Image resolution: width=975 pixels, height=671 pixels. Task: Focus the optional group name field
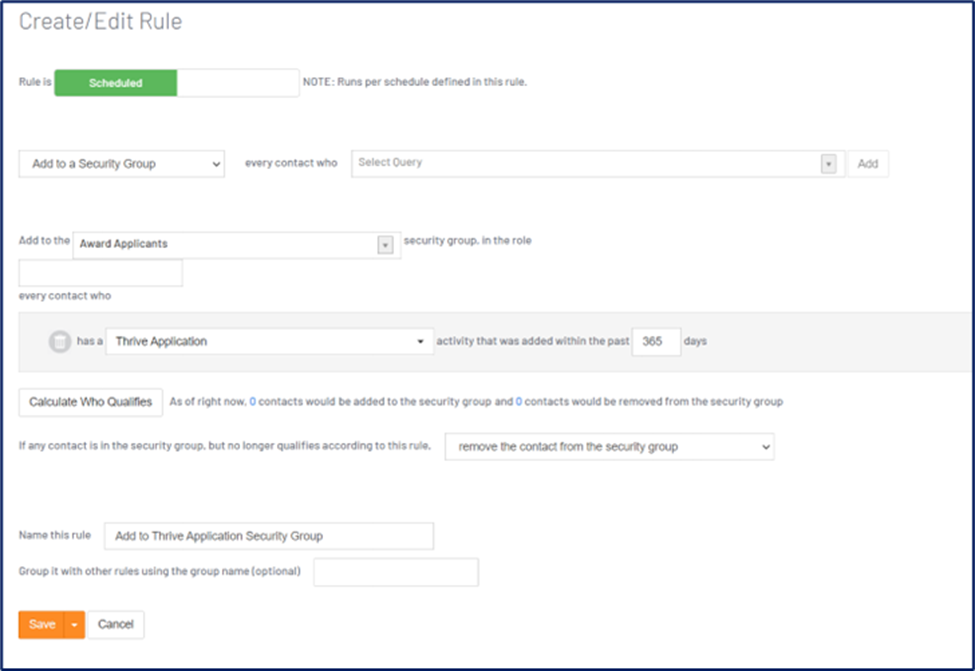[396, 572]
